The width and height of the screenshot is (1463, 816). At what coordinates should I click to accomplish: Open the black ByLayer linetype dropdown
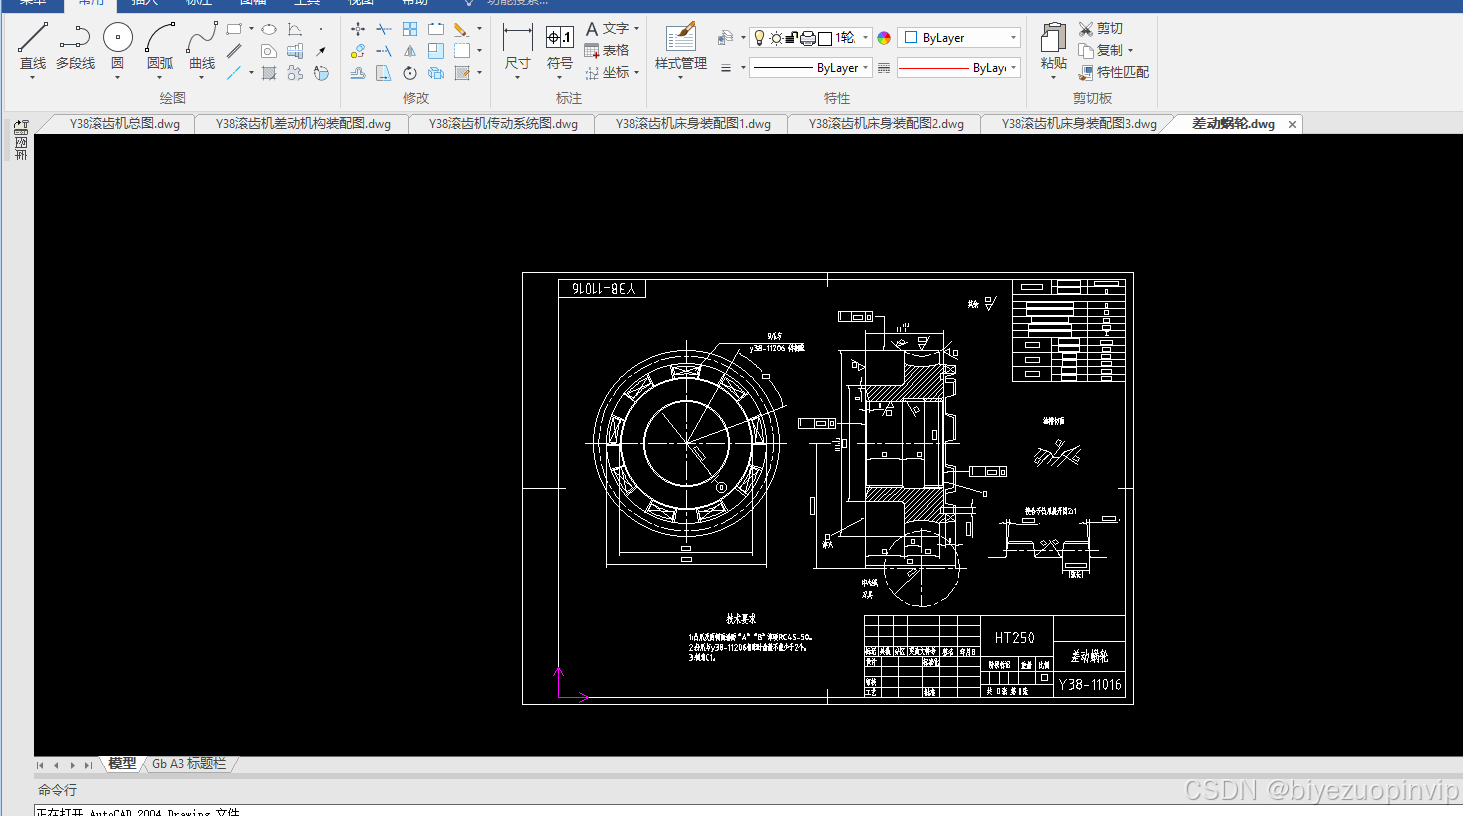coord(865,68)
